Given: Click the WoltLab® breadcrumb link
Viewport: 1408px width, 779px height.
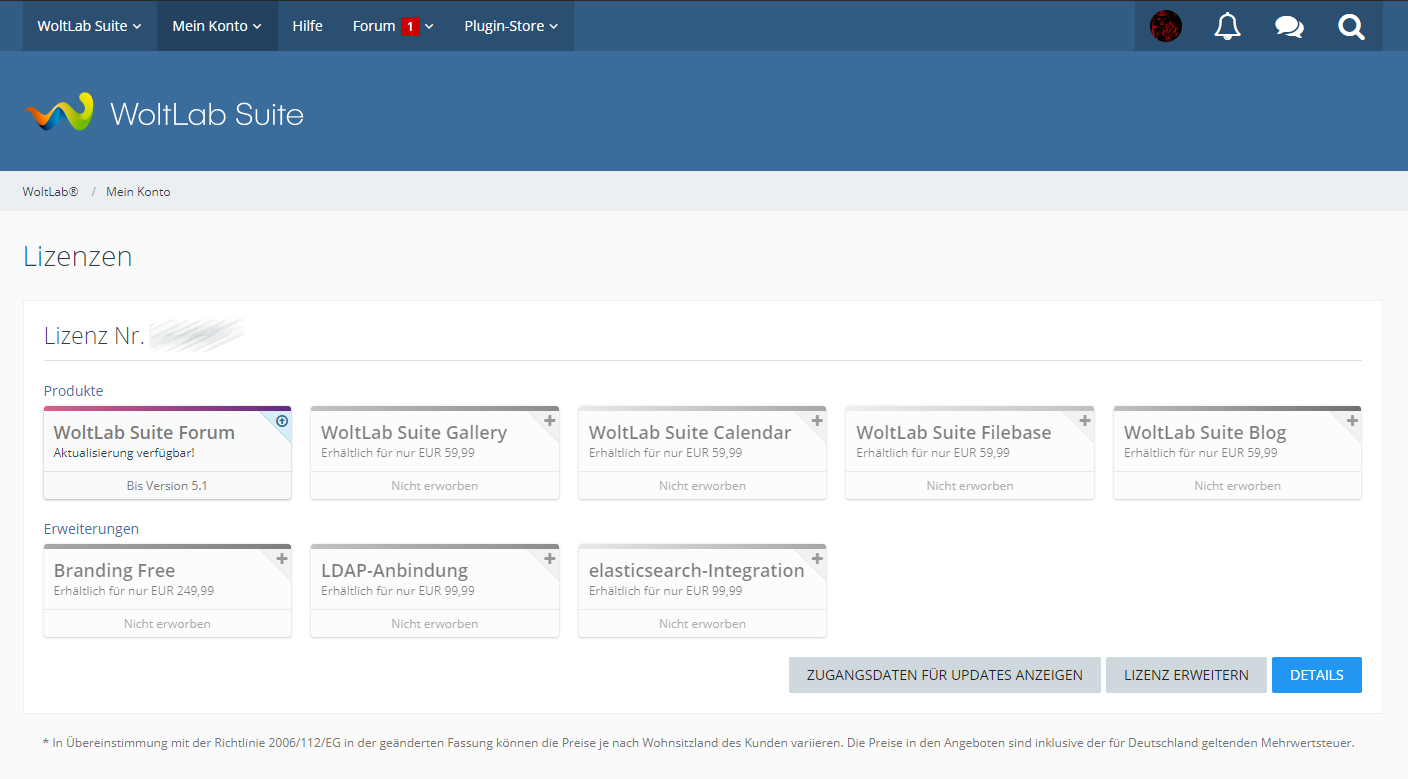Looking at the screenshot, I should [x=50, y=191].
